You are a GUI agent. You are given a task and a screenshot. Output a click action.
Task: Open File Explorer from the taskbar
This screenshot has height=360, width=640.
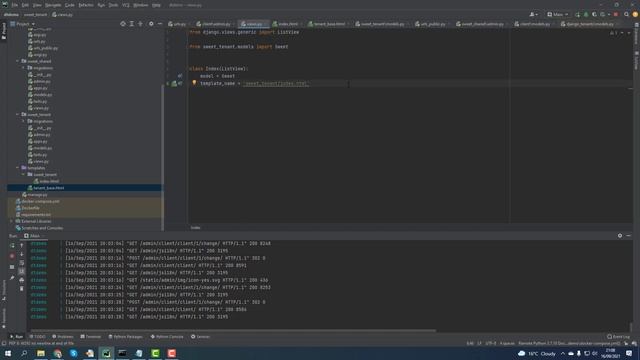[x=41, y=353]
